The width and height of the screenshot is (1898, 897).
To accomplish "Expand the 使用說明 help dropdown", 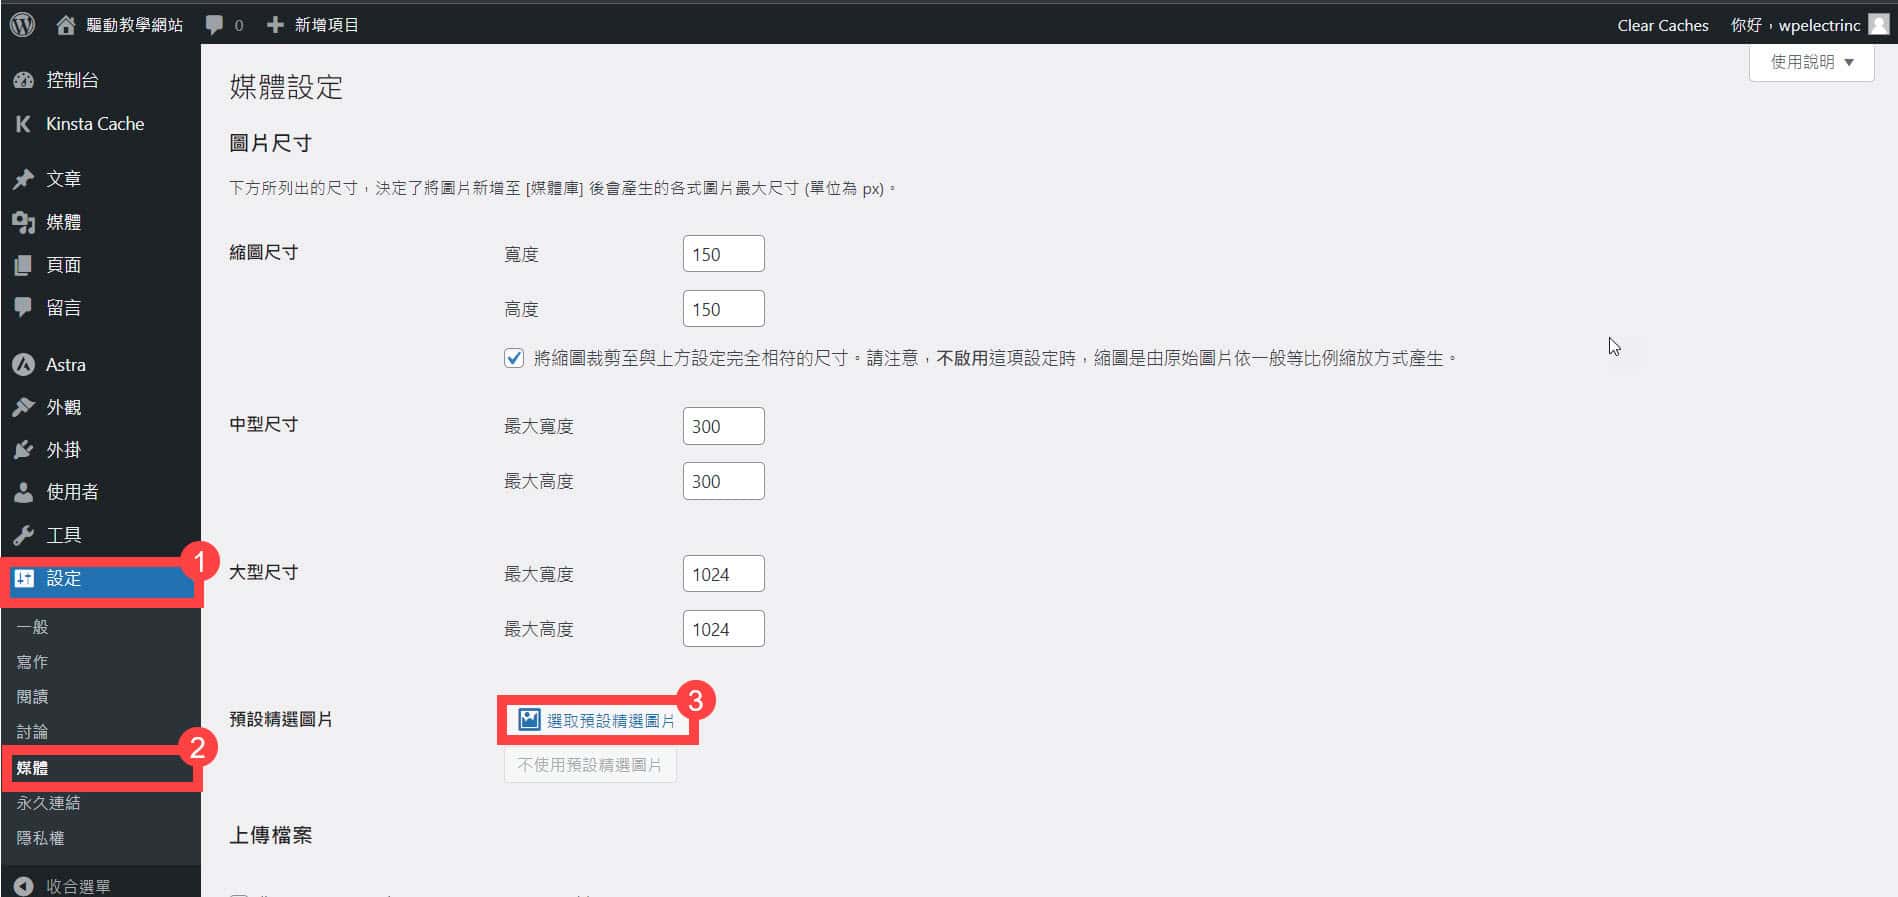I will point(1811,62).
